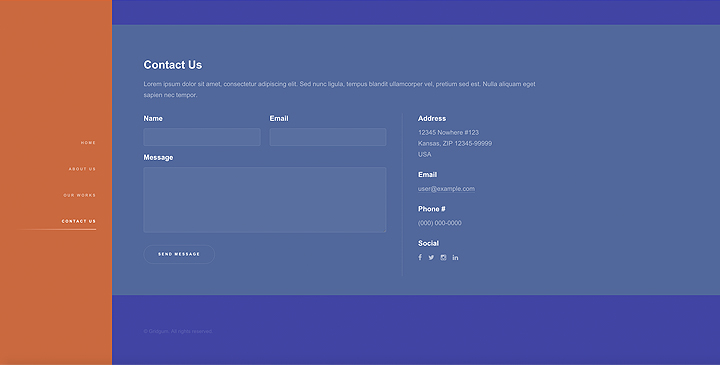Click the "12345 Nowhere #123" address line
Screen dimensions: 720x365
(x=448, y=132)
